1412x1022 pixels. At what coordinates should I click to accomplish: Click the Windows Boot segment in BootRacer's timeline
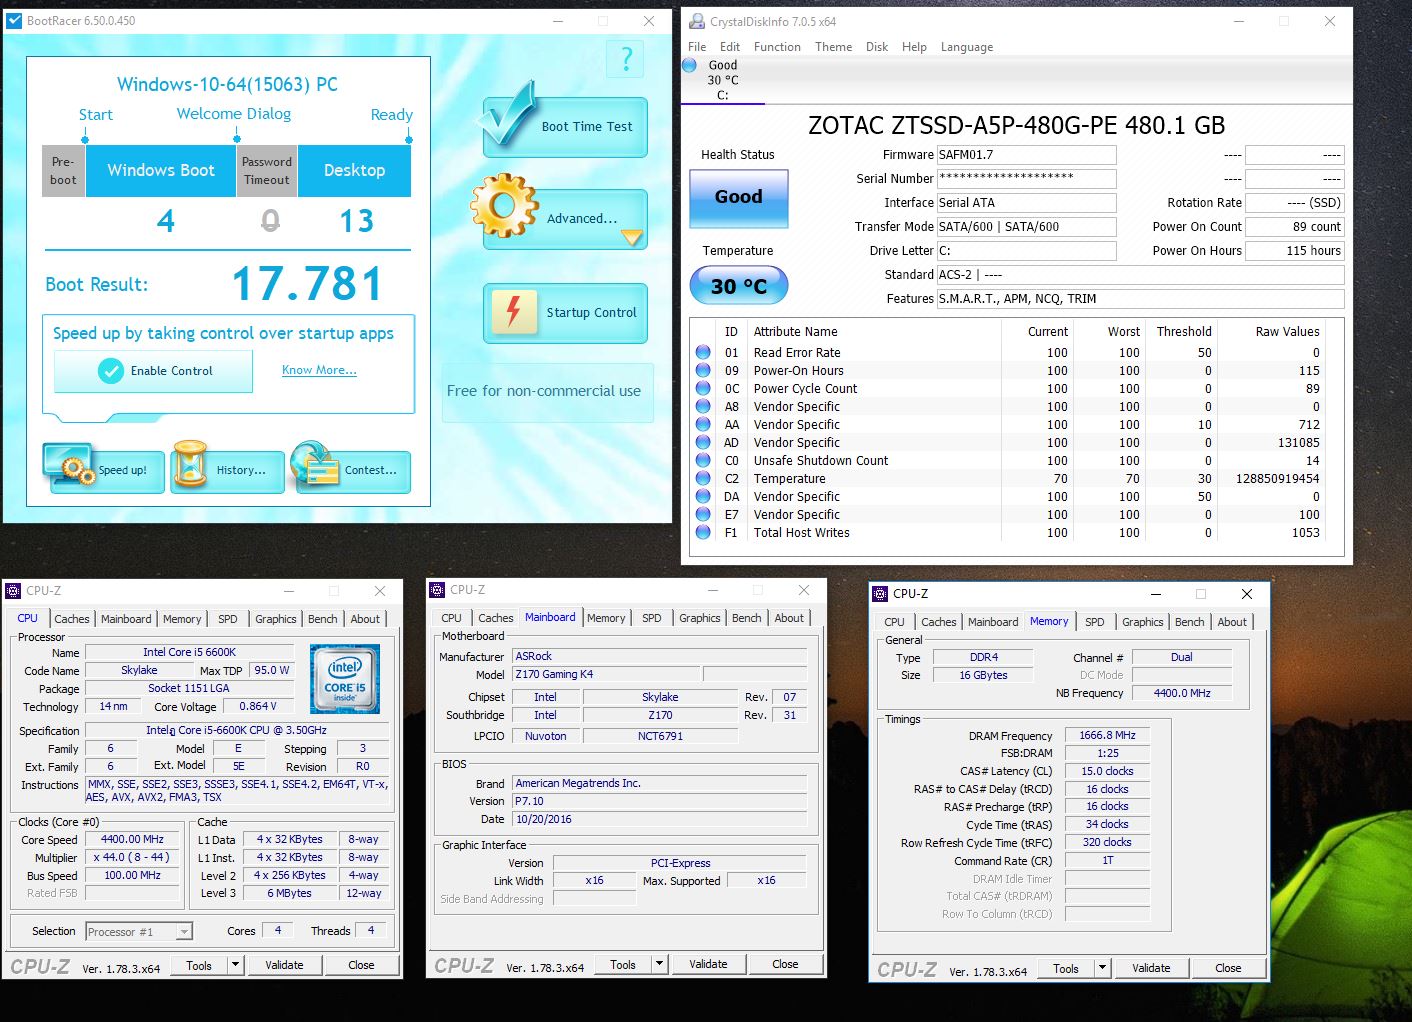point(161,170)
